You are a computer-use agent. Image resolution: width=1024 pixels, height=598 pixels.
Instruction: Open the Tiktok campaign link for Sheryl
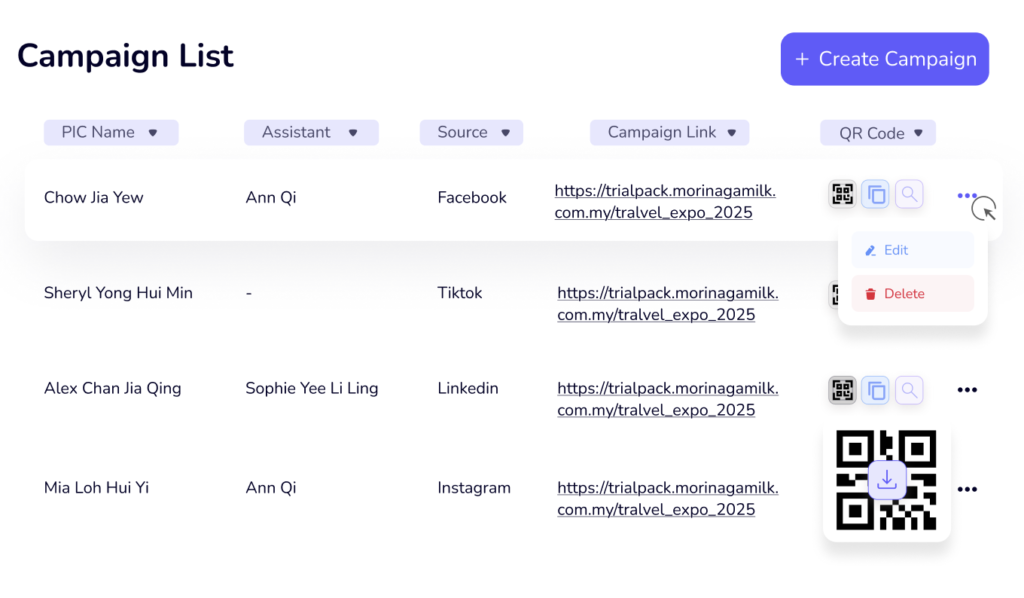(x=667, y=304)
